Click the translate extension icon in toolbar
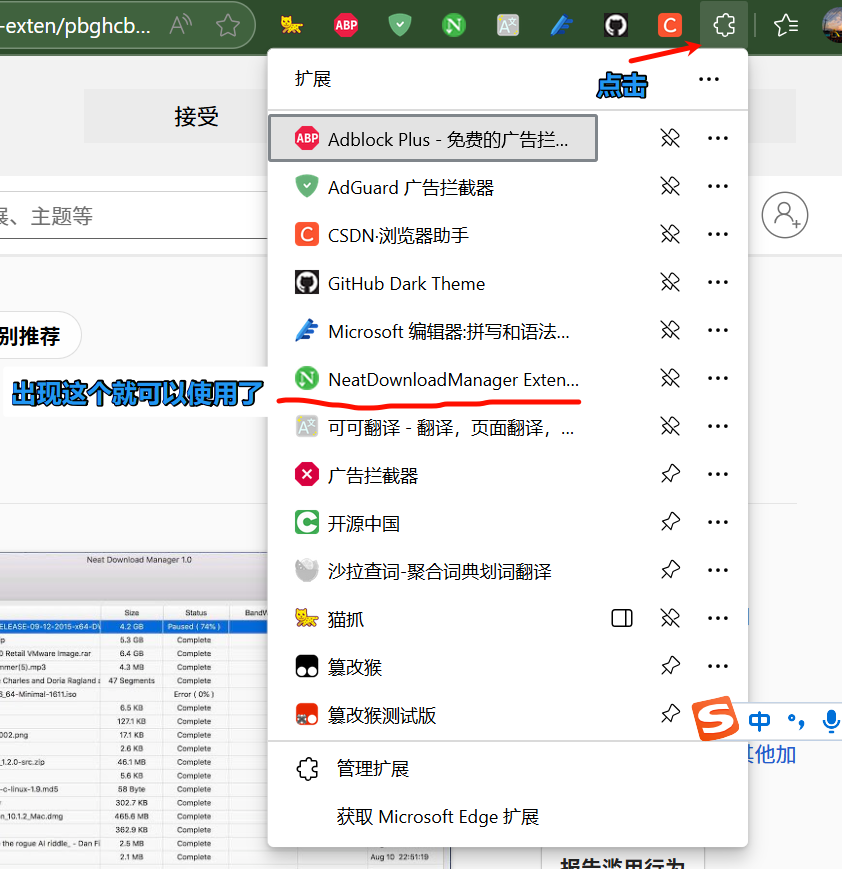Screen dimensions: 842x869 click(x=508, y=25)
